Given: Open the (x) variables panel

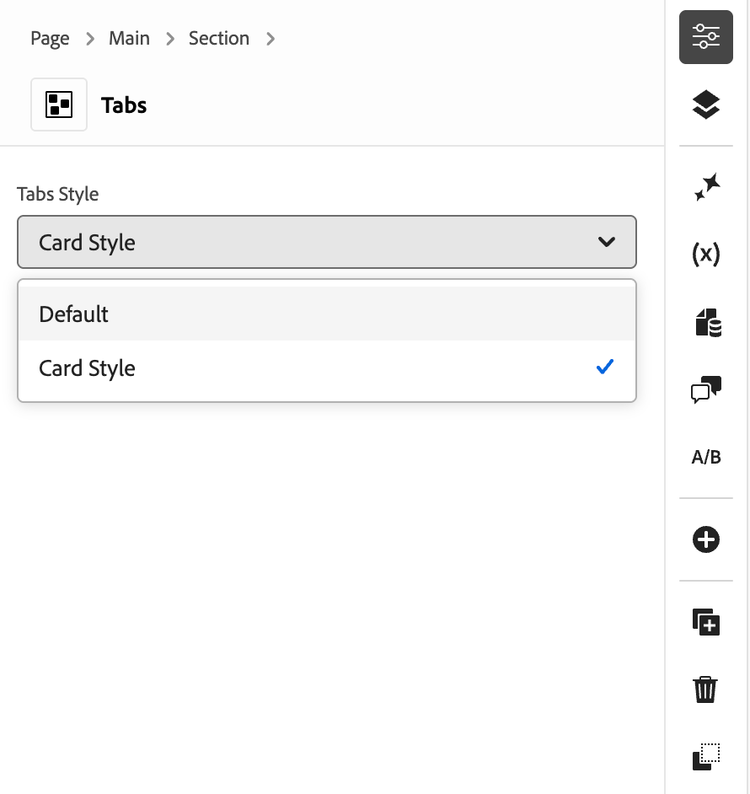Looking at the screenshot, I should [x=706, y=254].
